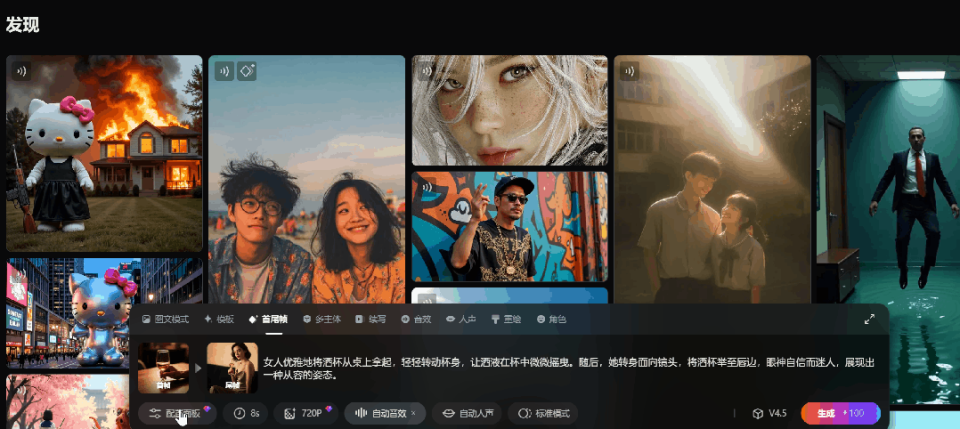Click the 生成 +100 generate button
960x429 pixels.
click(x=841, y=414)
